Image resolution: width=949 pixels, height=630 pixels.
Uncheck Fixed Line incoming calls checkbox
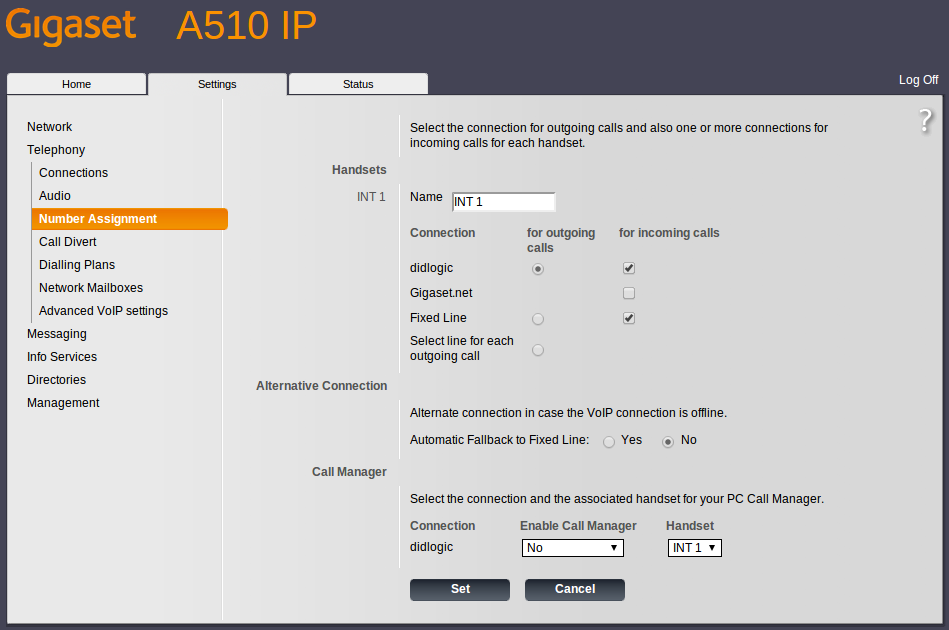coord(629,318)
